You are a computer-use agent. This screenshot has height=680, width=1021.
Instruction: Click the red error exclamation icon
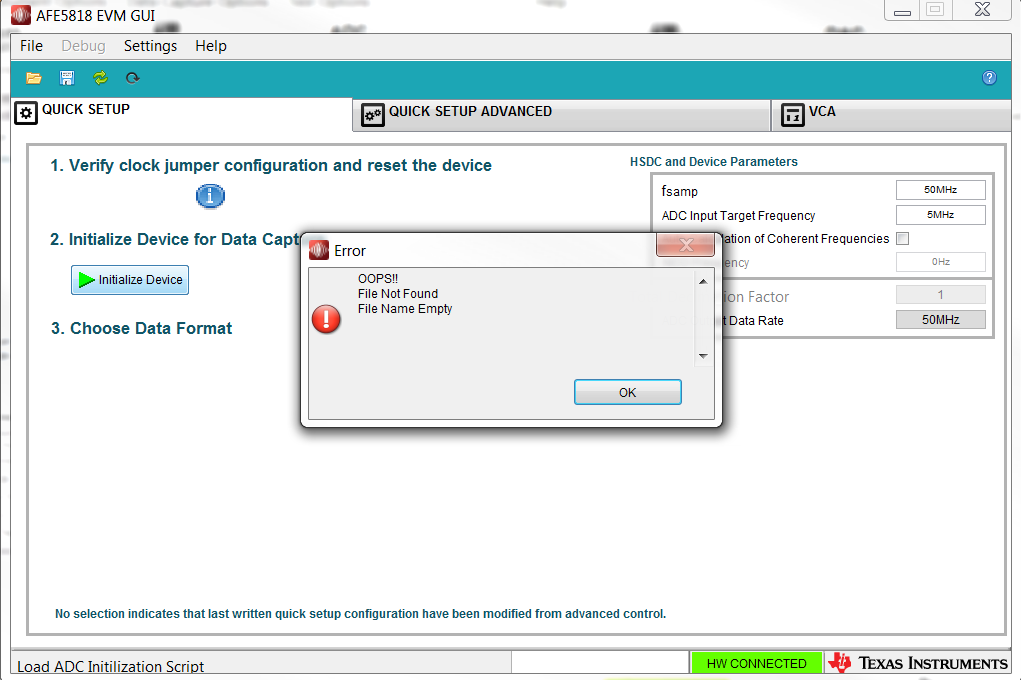point(326,319)
